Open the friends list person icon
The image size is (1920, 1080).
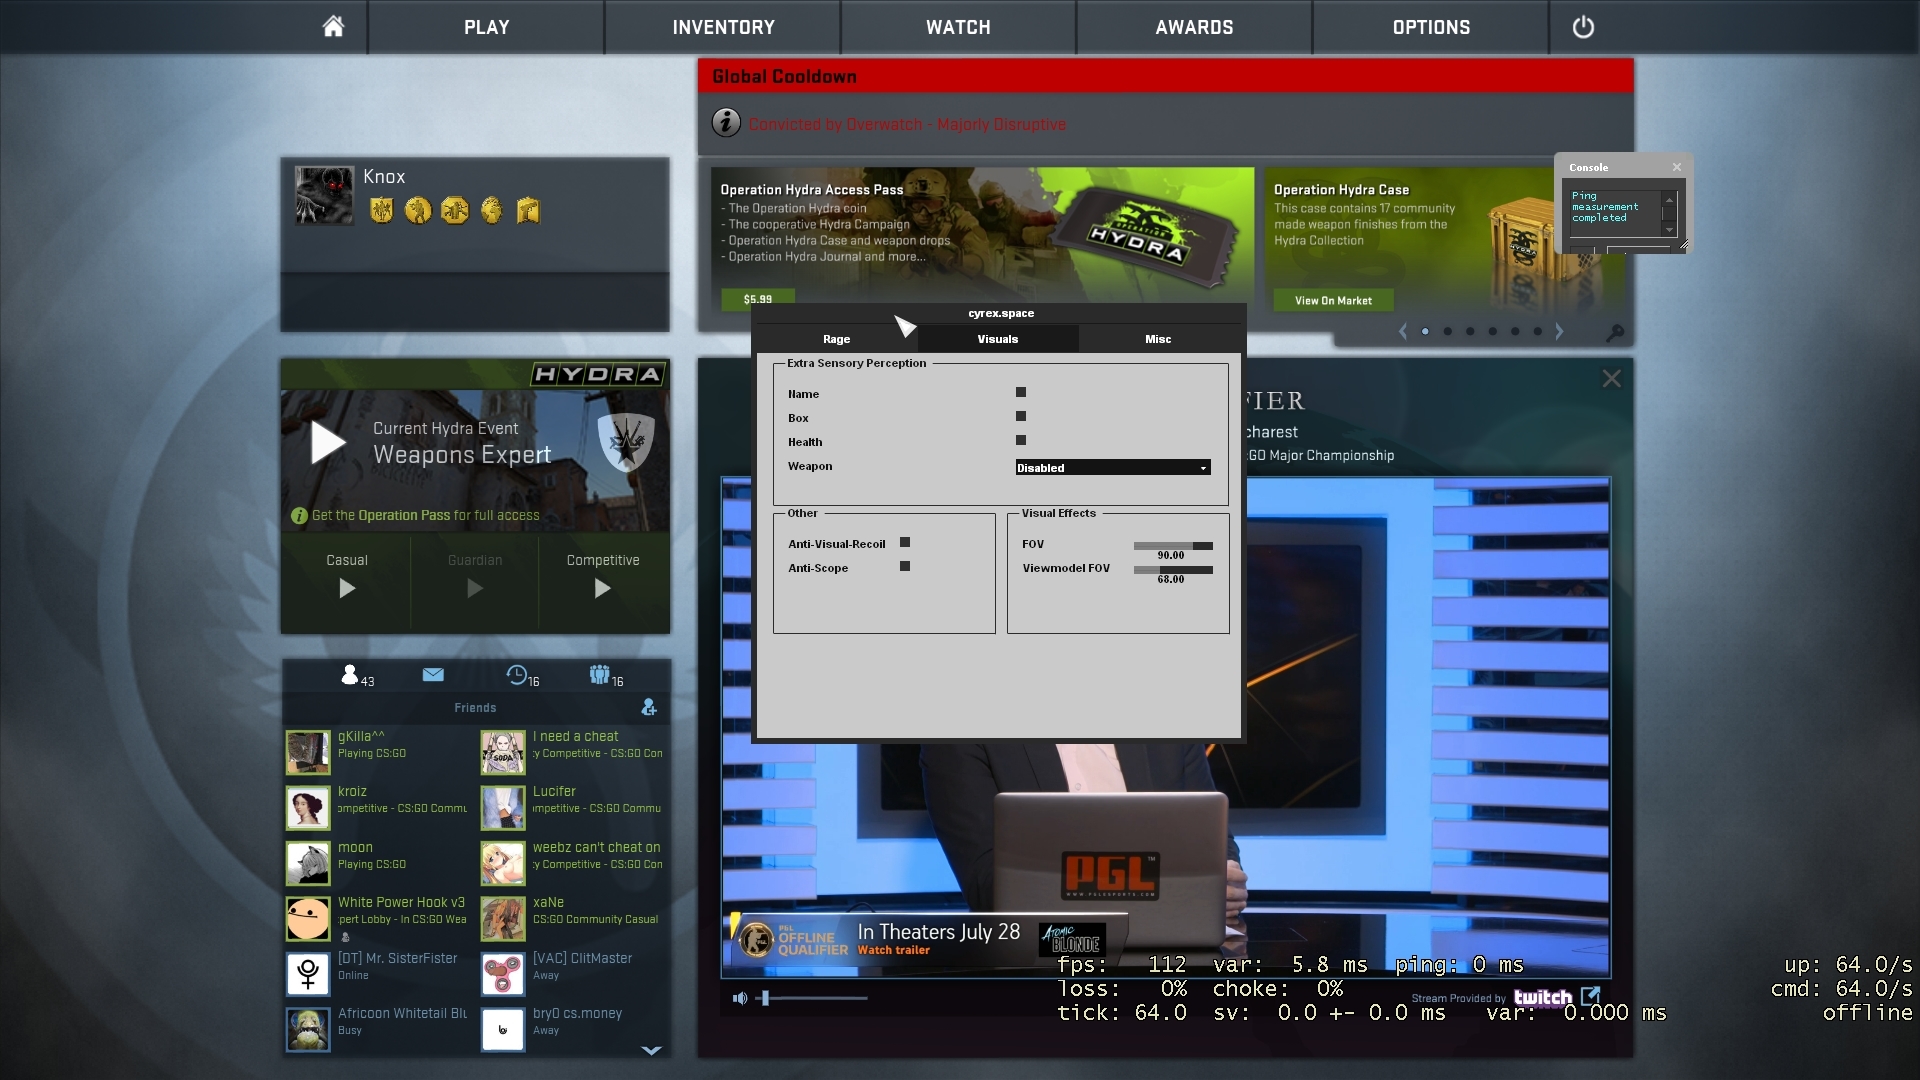tap(350, 675)
